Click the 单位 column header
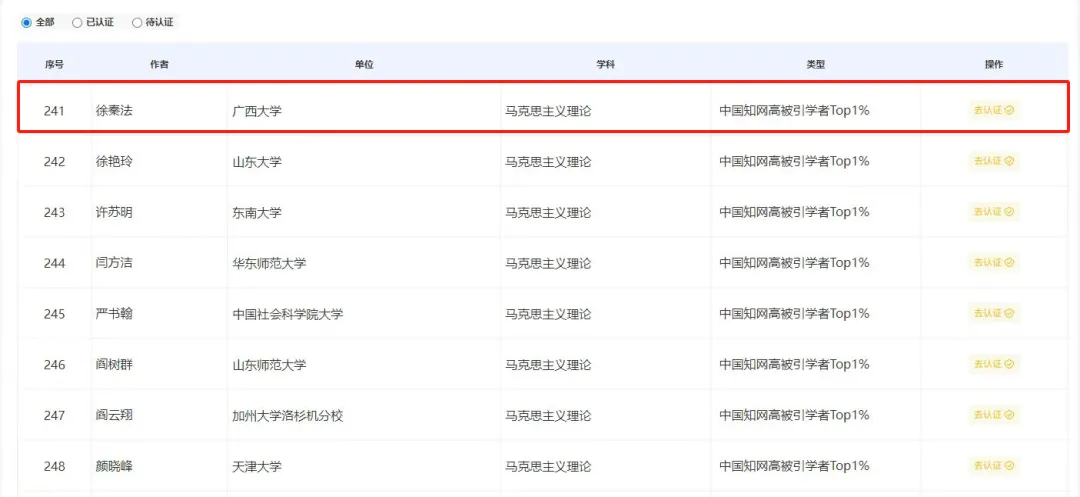 coord(364,64)
